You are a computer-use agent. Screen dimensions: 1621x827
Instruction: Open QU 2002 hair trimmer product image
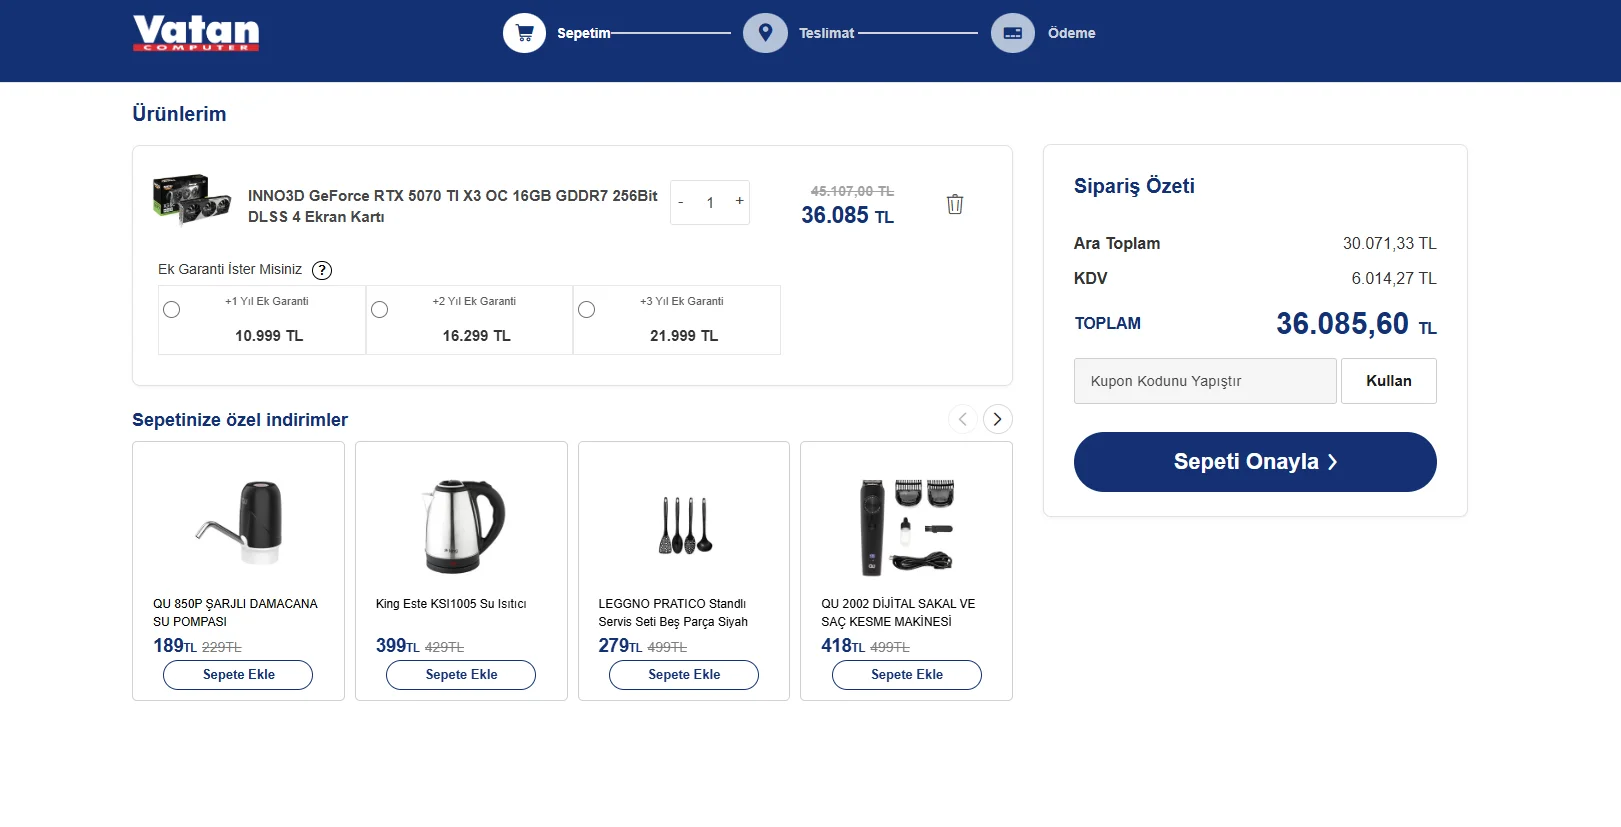pyautogui.click(x=906, y=526)
